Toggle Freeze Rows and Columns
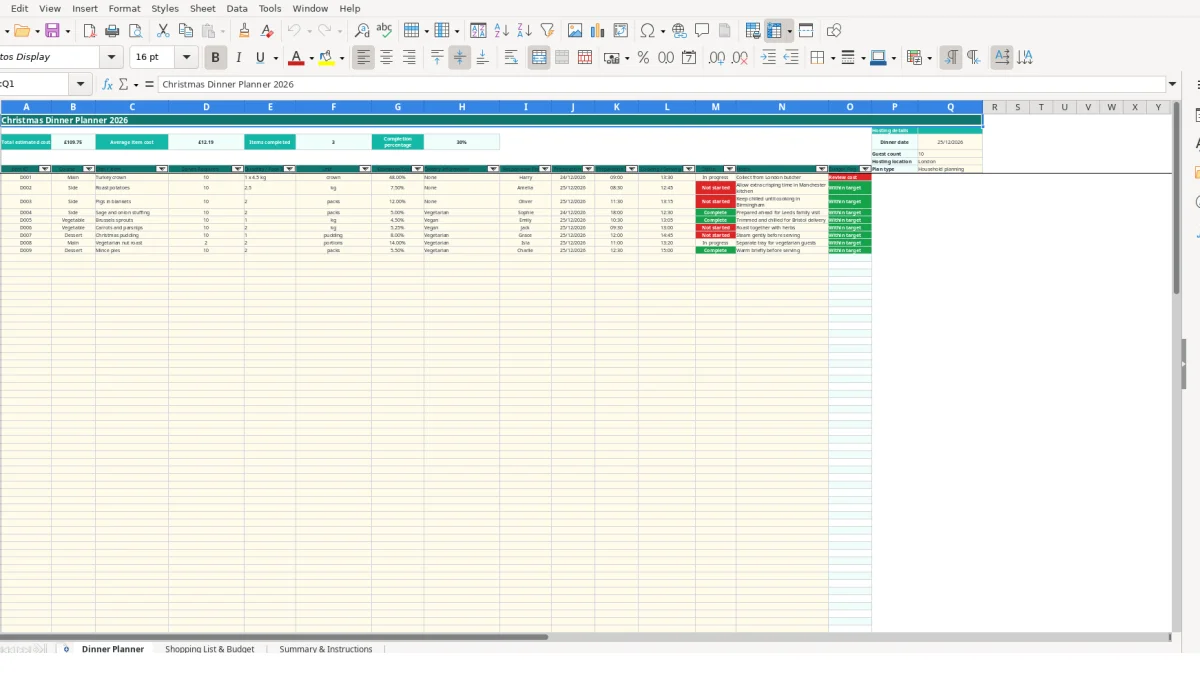The image size is (1200, 675). pos(775,31)
